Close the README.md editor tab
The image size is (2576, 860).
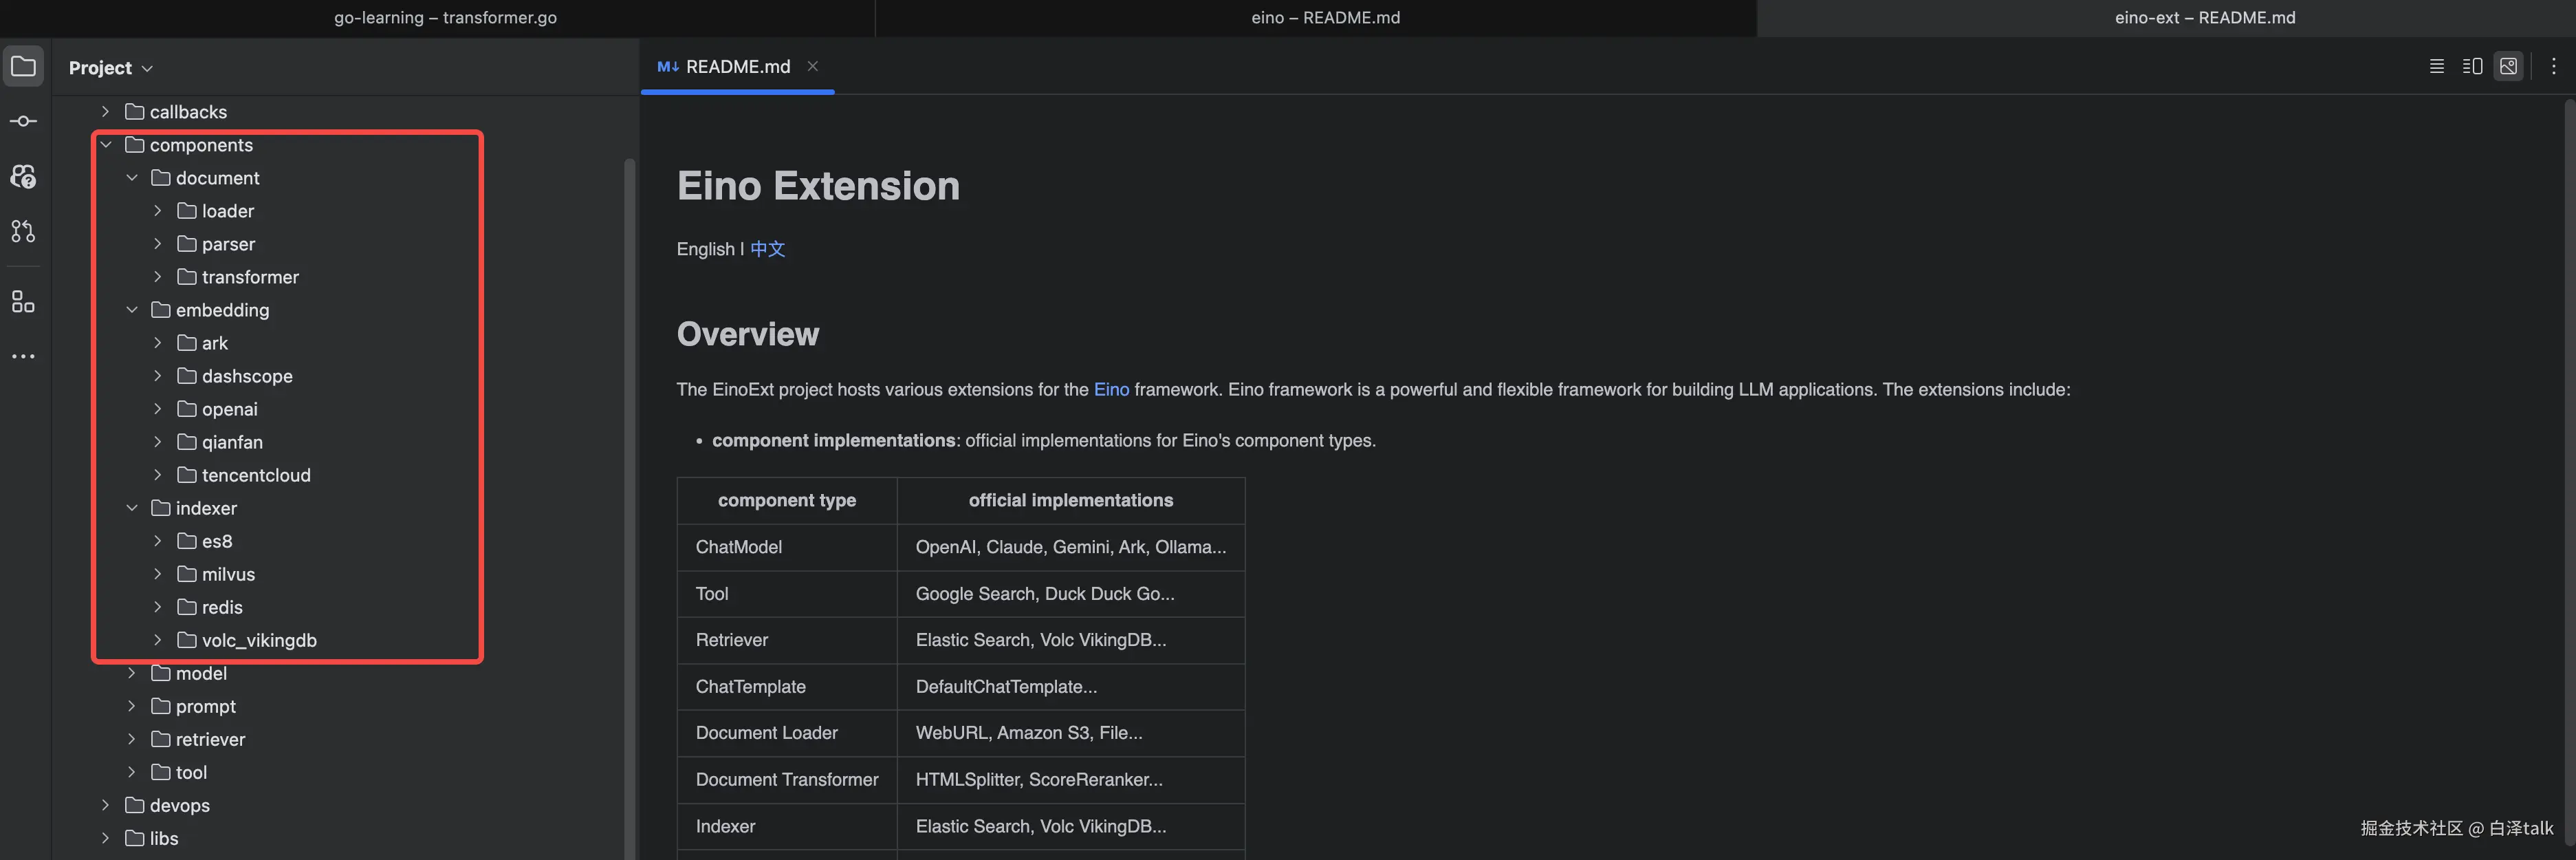[x=813, y=66]
